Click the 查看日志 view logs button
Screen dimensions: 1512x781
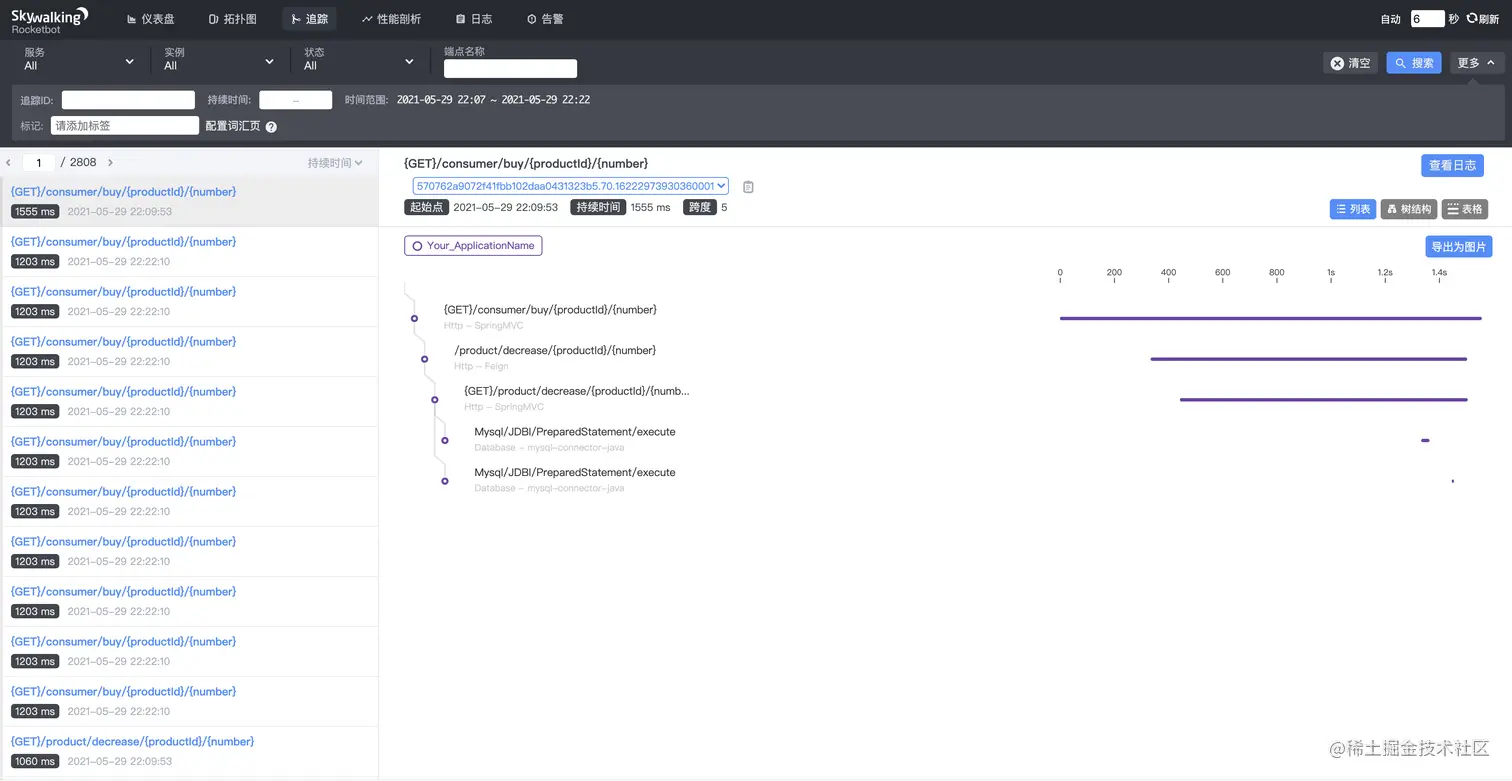[x=1452, y=165]
